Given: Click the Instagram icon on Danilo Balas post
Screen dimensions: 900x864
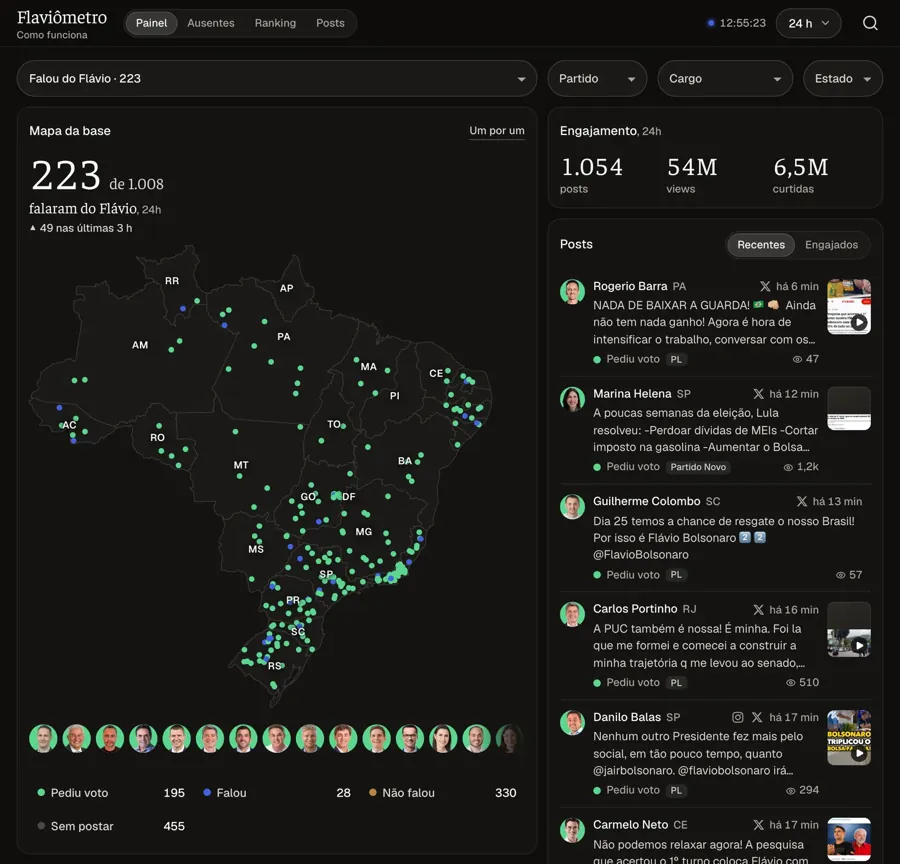Looking at the screenshot, I should coord(738,717).
